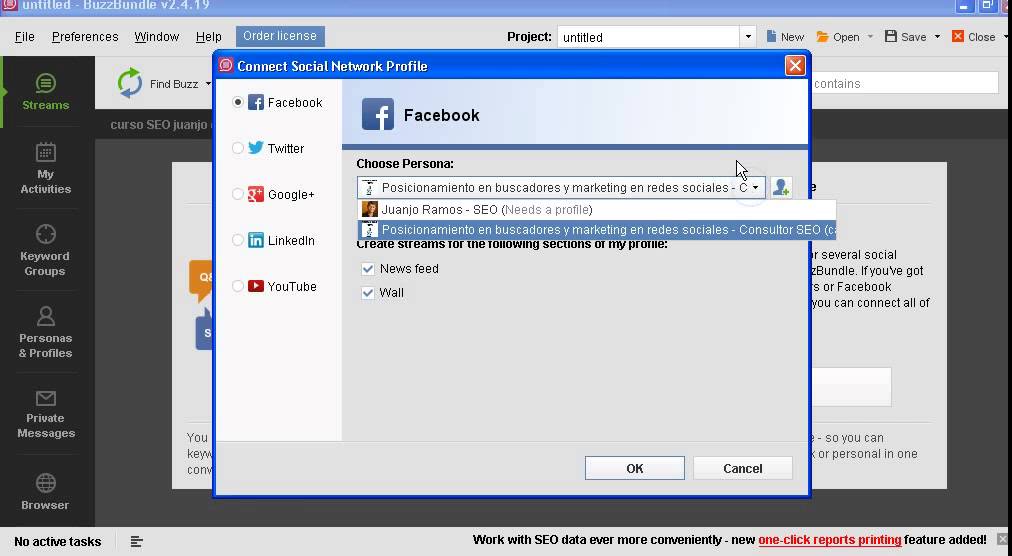Viewport: 1012px width, 556px height.
Task: Choose Juanjo Ramos - SEO persona
Action: (597, 209)
